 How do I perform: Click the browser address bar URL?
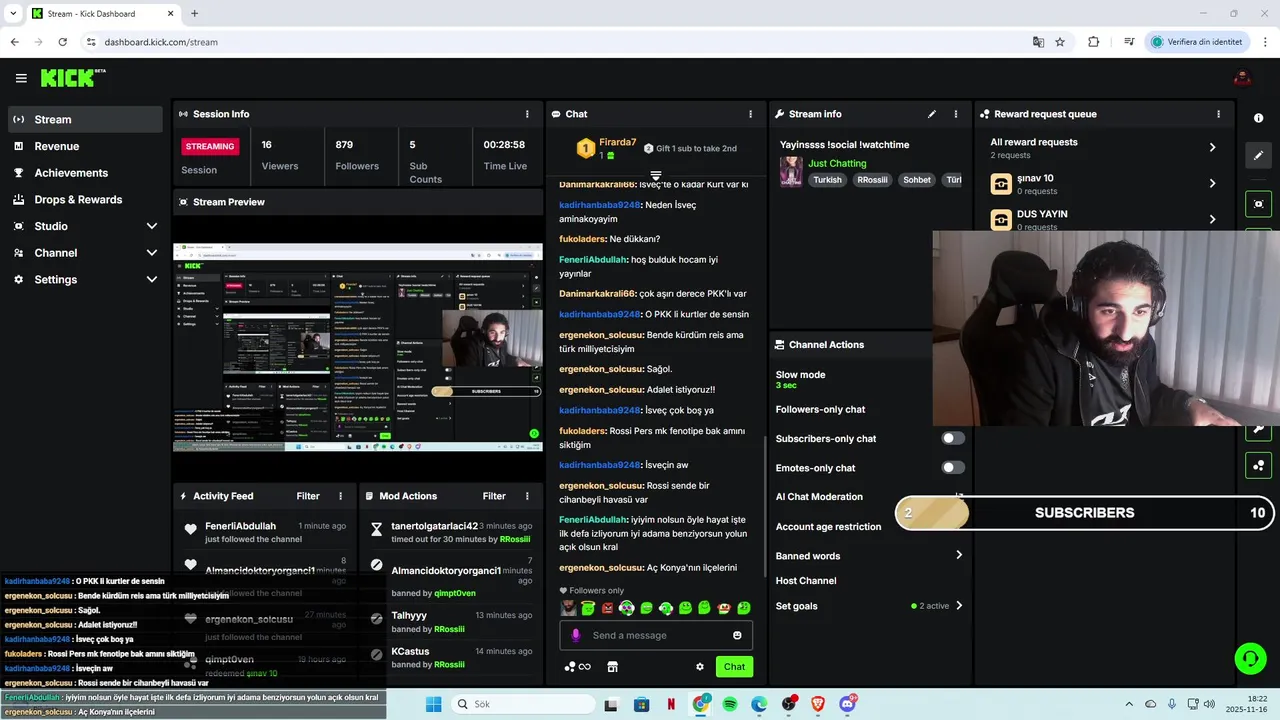161,42
